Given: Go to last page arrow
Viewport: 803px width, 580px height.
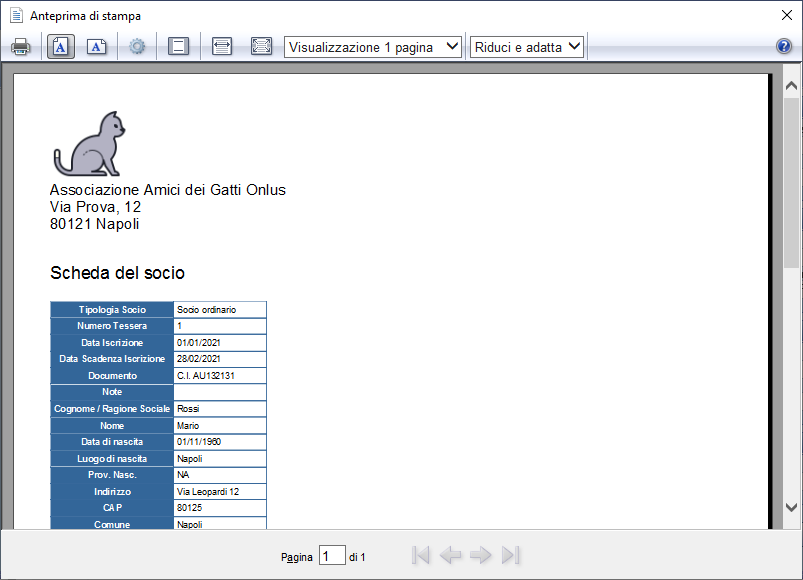Looking at the screenshot, I should [x=511, y=555].
